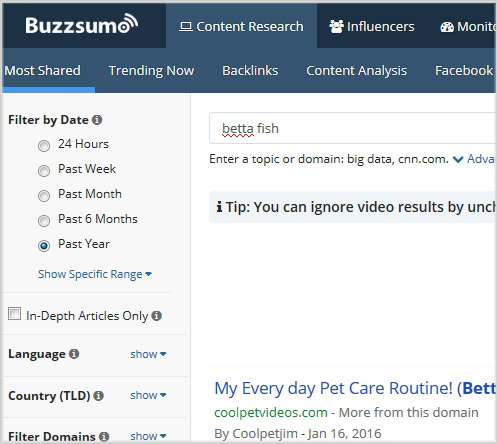Click the Country (TLD) info icon
498x444 pixels.
point(98,396)
